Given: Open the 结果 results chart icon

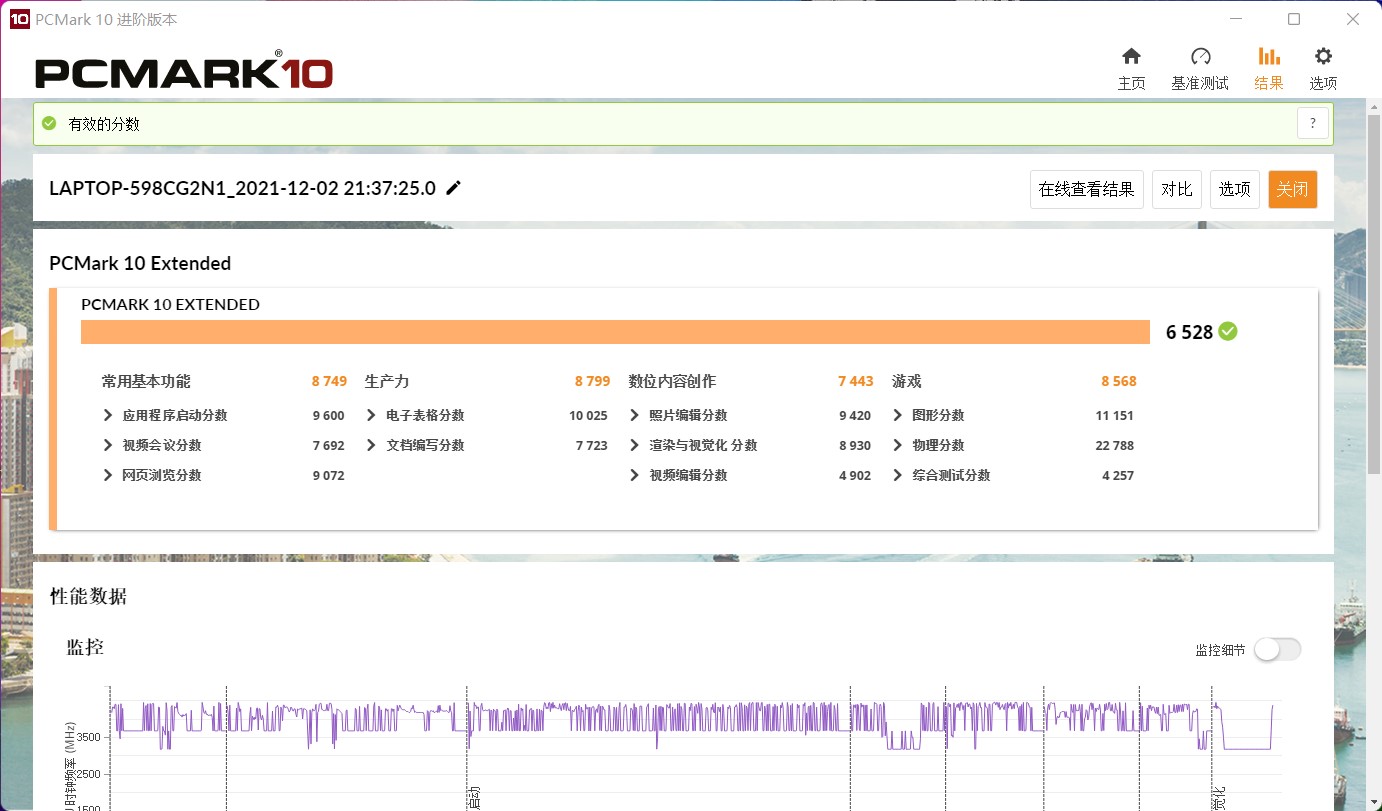Looking at the screenshot, I should pos(1269,56).
